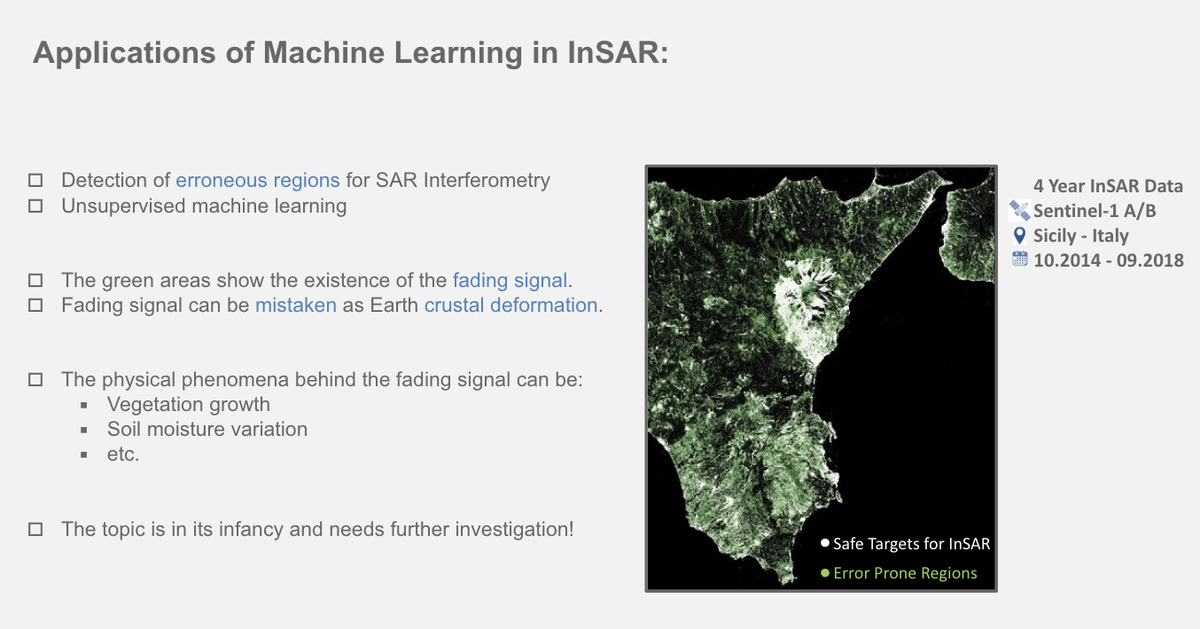Click the calendar icon beside 10.2014 - 09.2018
The width and height of the screenshot is (1200, 629).
click(1020, 260)
